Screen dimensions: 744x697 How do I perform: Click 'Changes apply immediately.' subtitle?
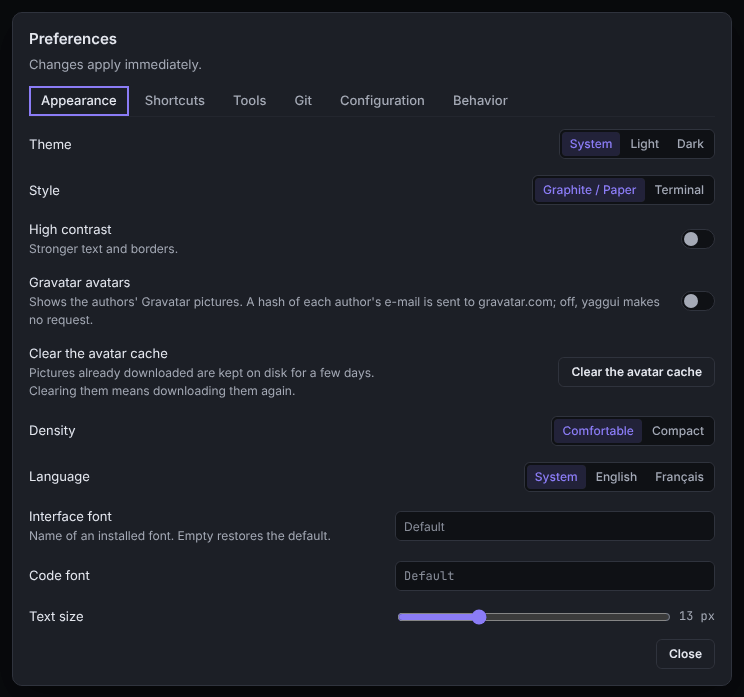tap(115, 65)
